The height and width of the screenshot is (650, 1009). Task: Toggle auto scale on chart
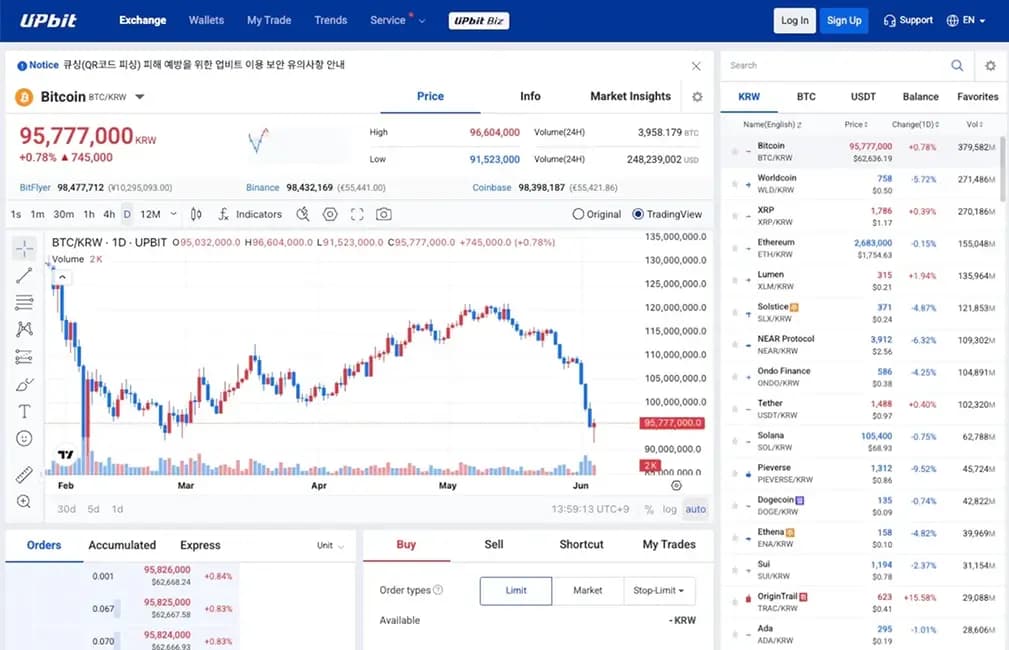695,509
